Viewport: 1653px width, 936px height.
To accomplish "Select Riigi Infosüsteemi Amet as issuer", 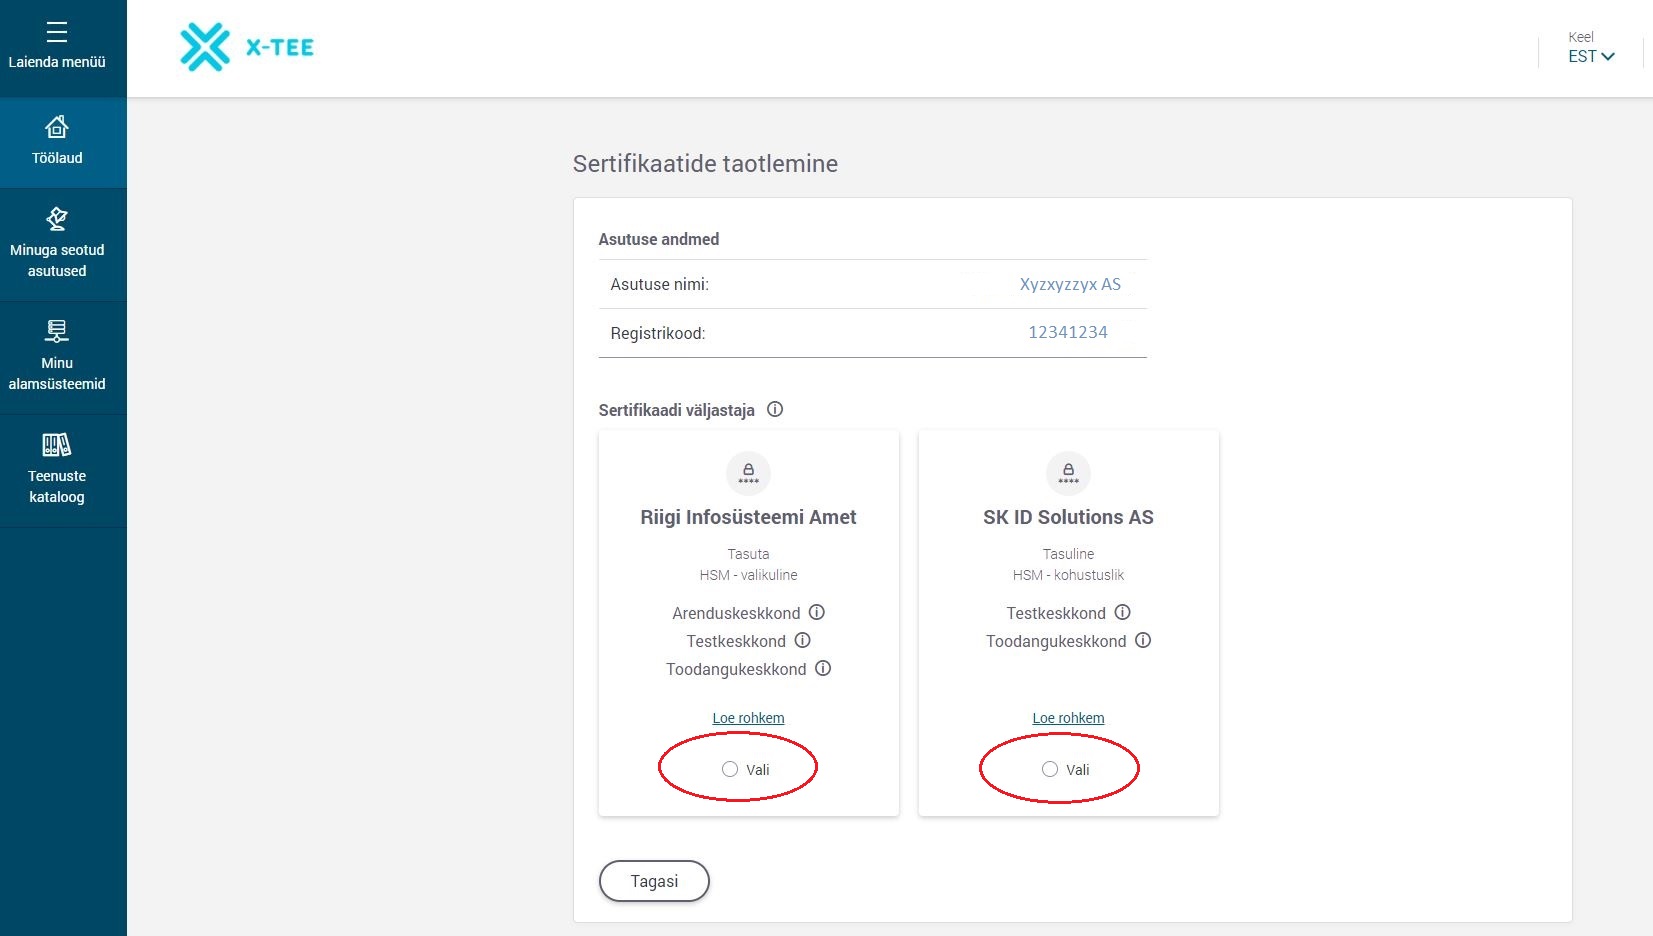I will pyautogui.click(x=730, y=769).
